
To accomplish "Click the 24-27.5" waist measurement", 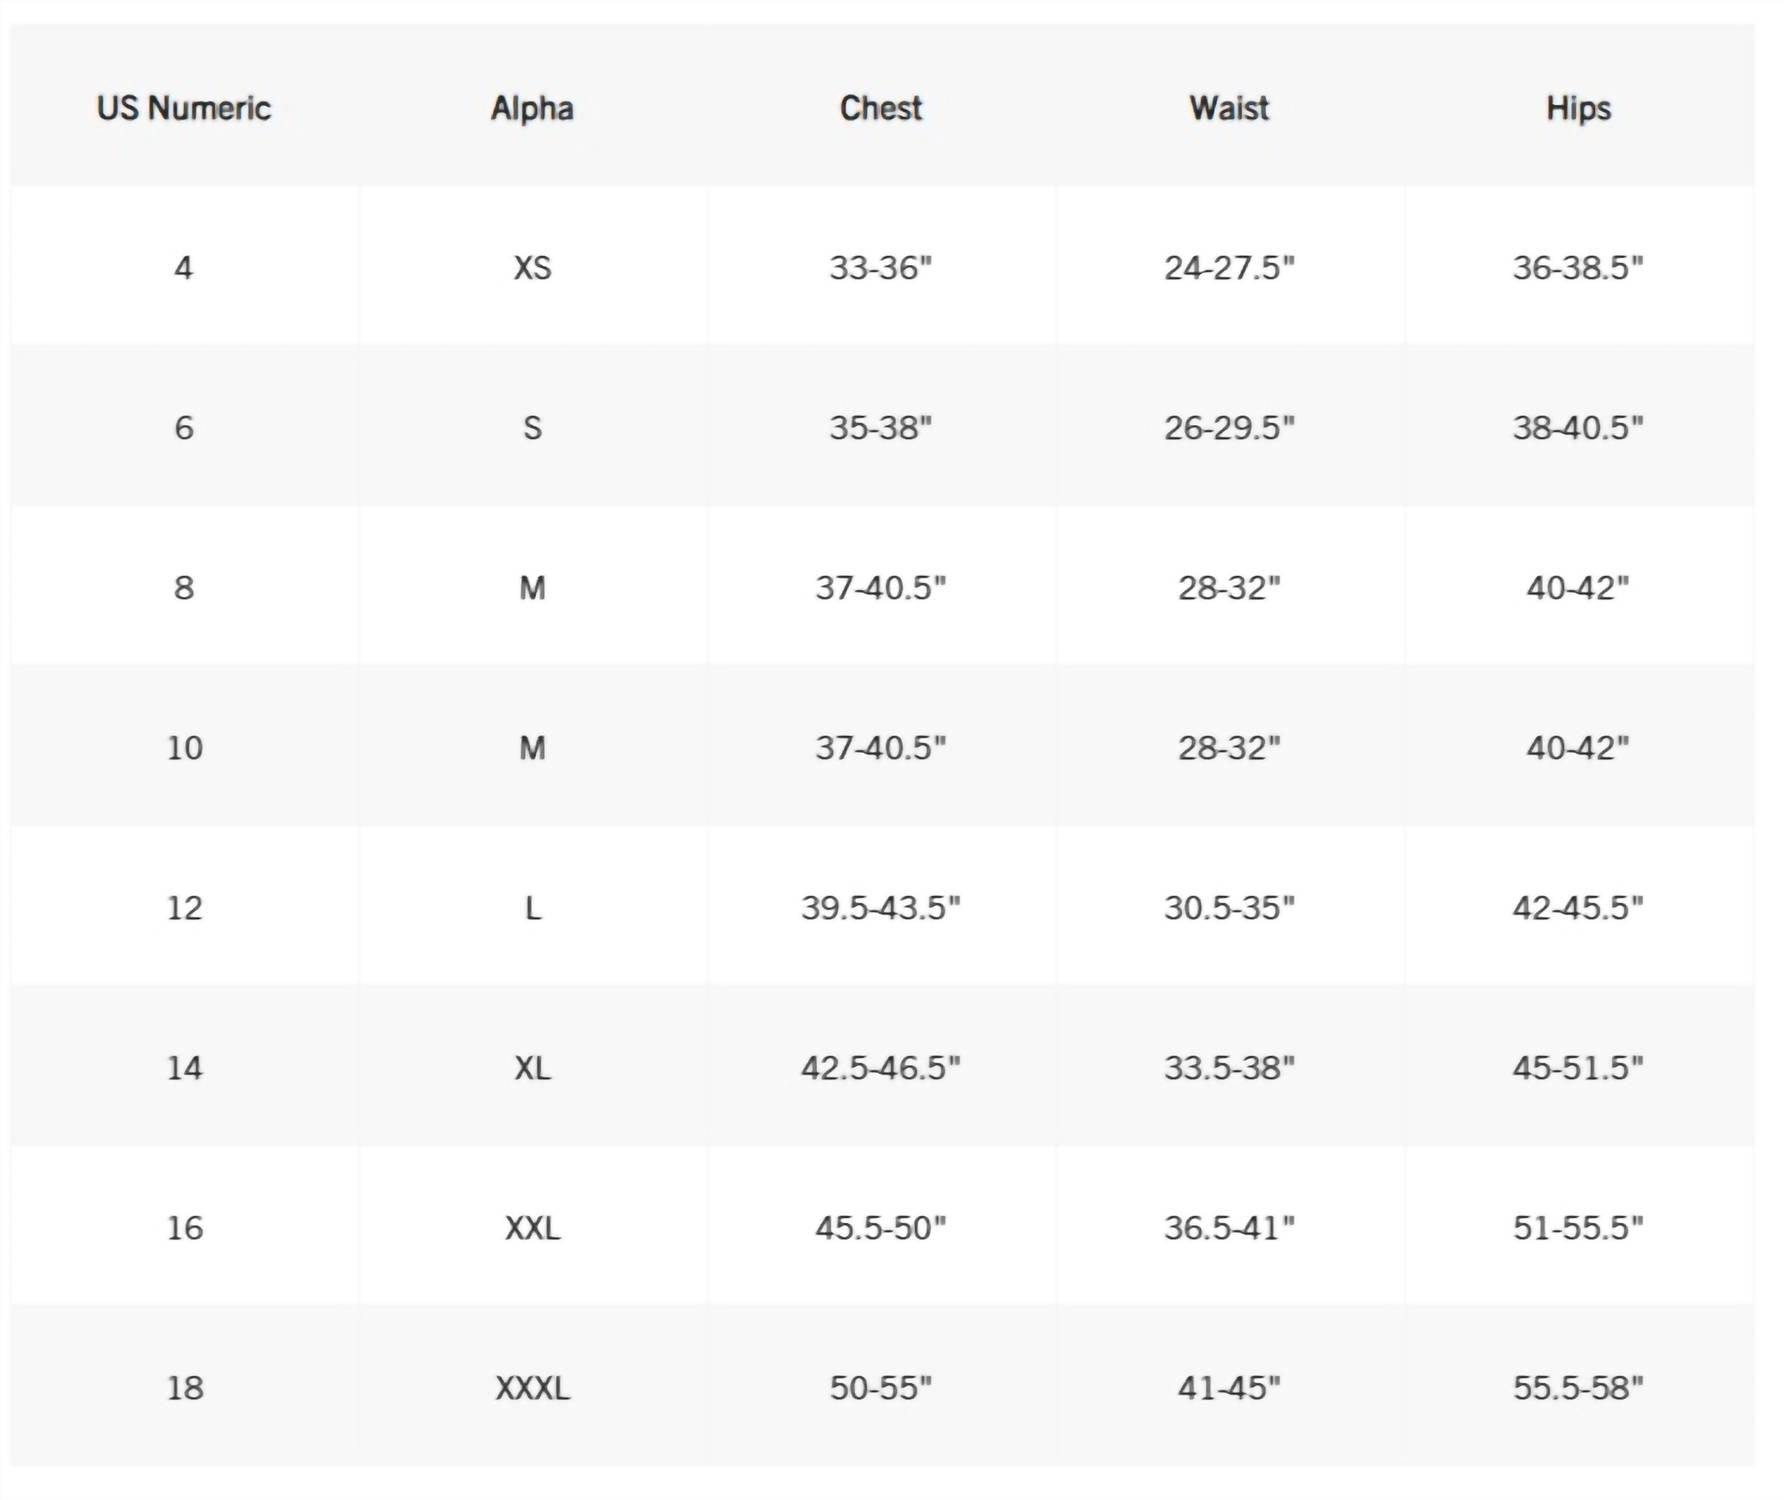I will pos(1229,268).
